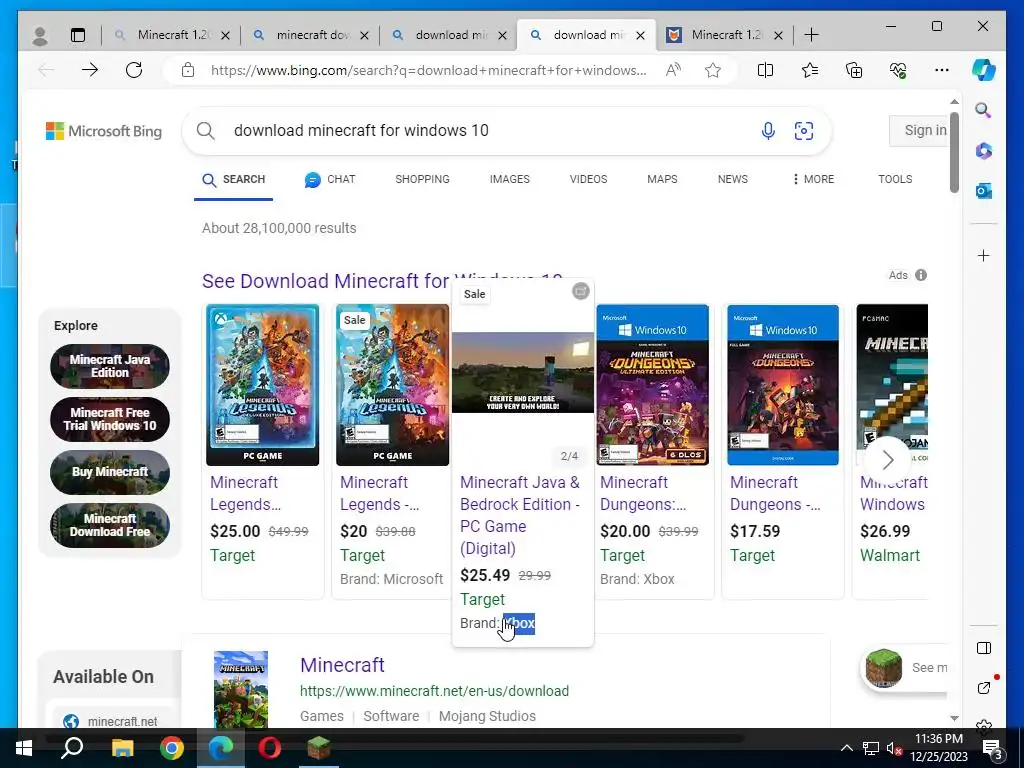Screen dimensions: 1024x768
Task: Go forward with the arrow button
Action: point(90,70)
